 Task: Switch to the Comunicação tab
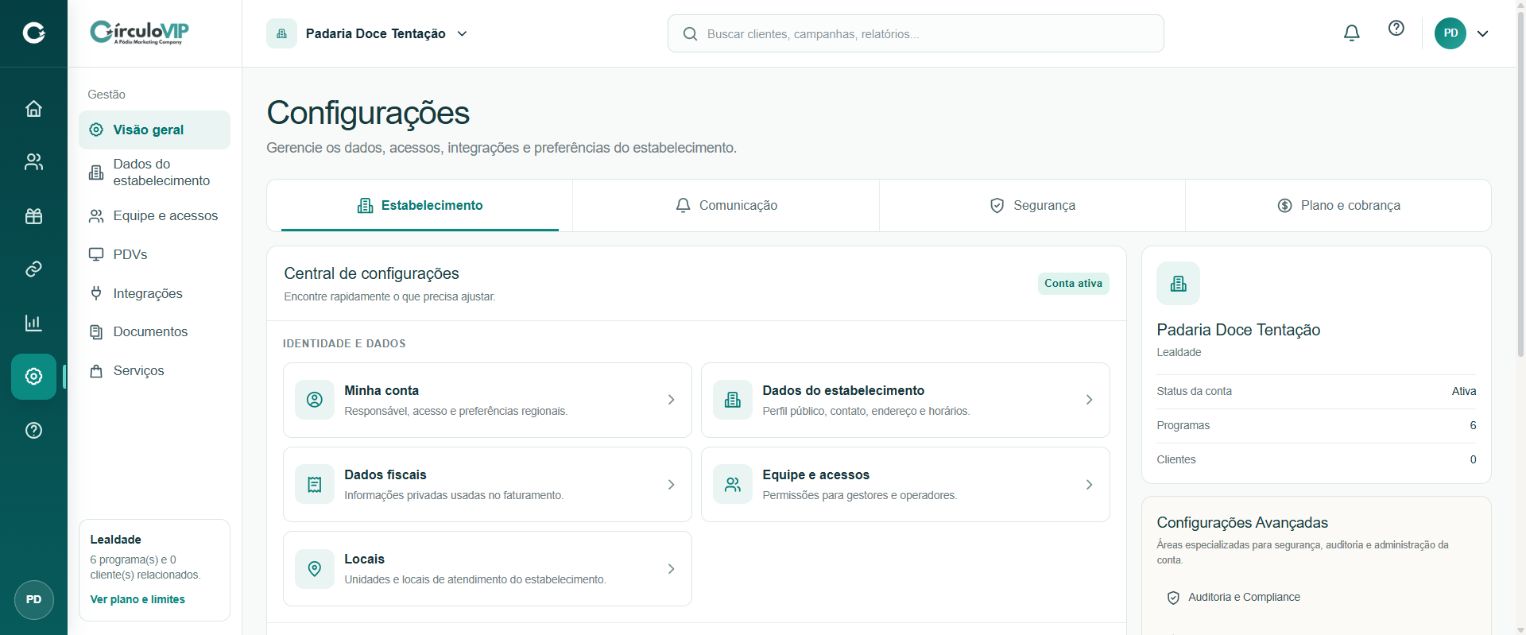pos(726,205)
